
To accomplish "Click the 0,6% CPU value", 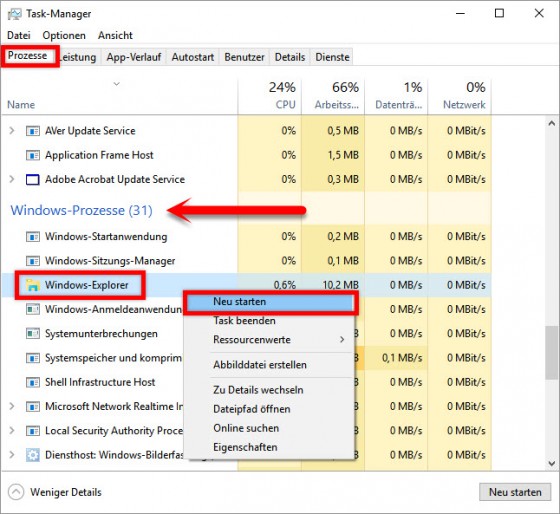I will [x=285, y=285].
